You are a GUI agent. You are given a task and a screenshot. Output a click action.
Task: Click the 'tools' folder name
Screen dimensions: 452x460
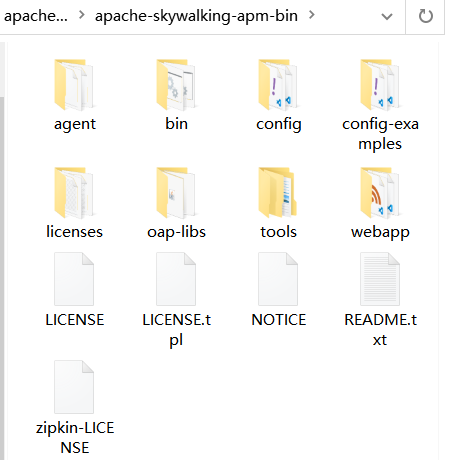(278, 232)
